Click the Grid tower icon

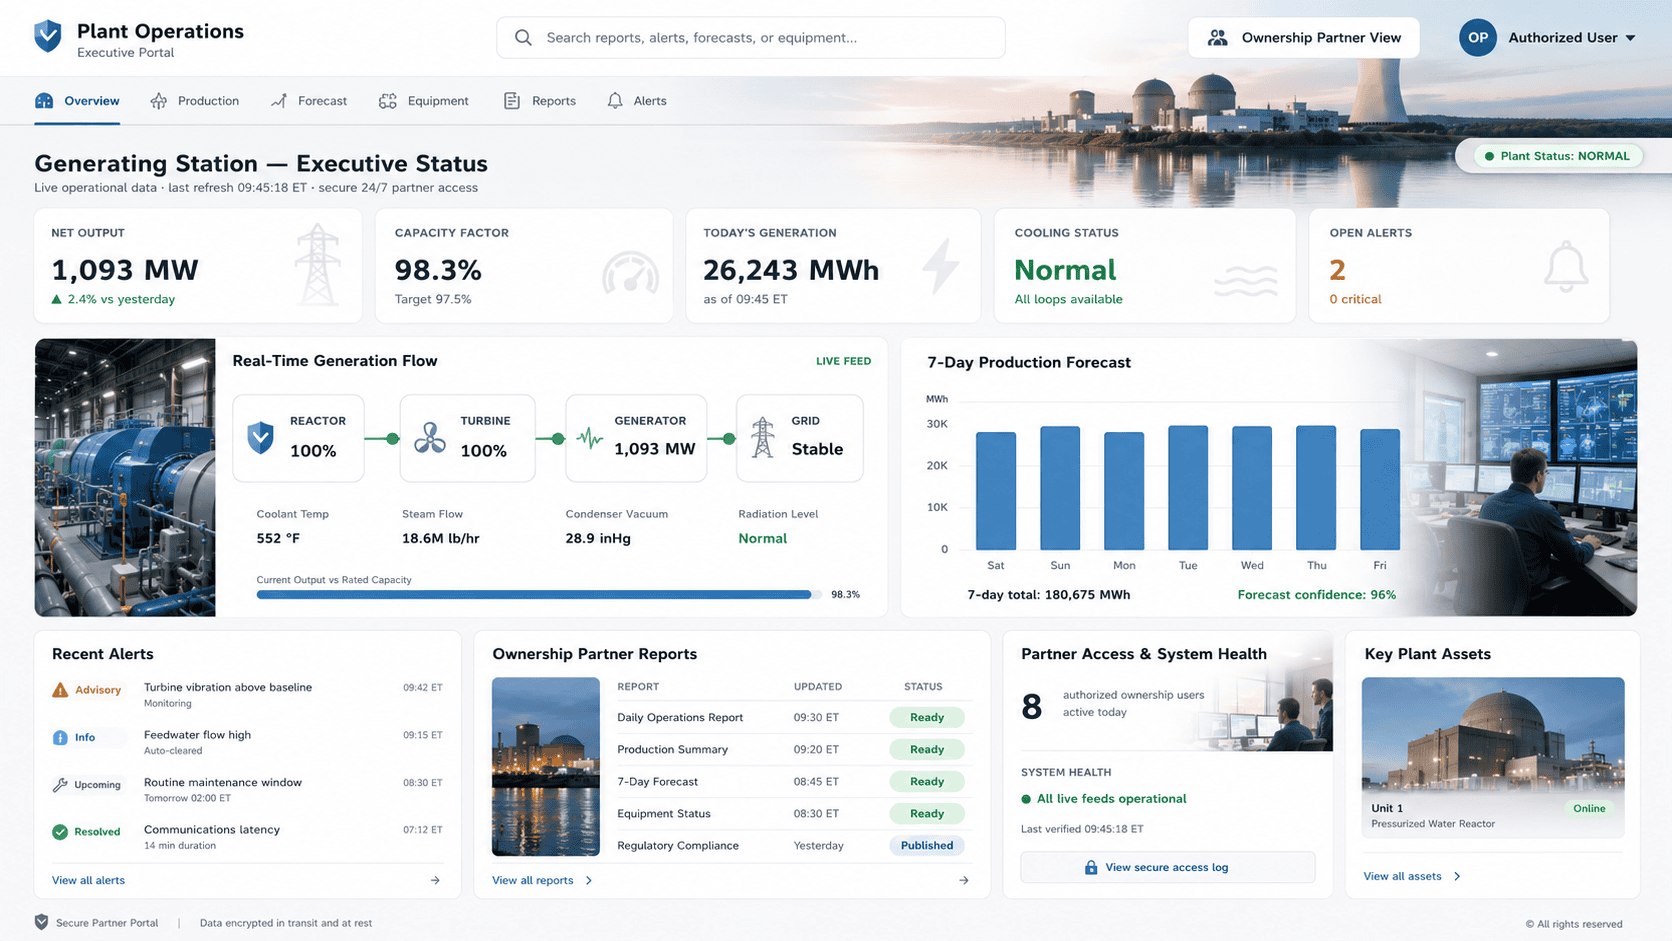(763, 438)
